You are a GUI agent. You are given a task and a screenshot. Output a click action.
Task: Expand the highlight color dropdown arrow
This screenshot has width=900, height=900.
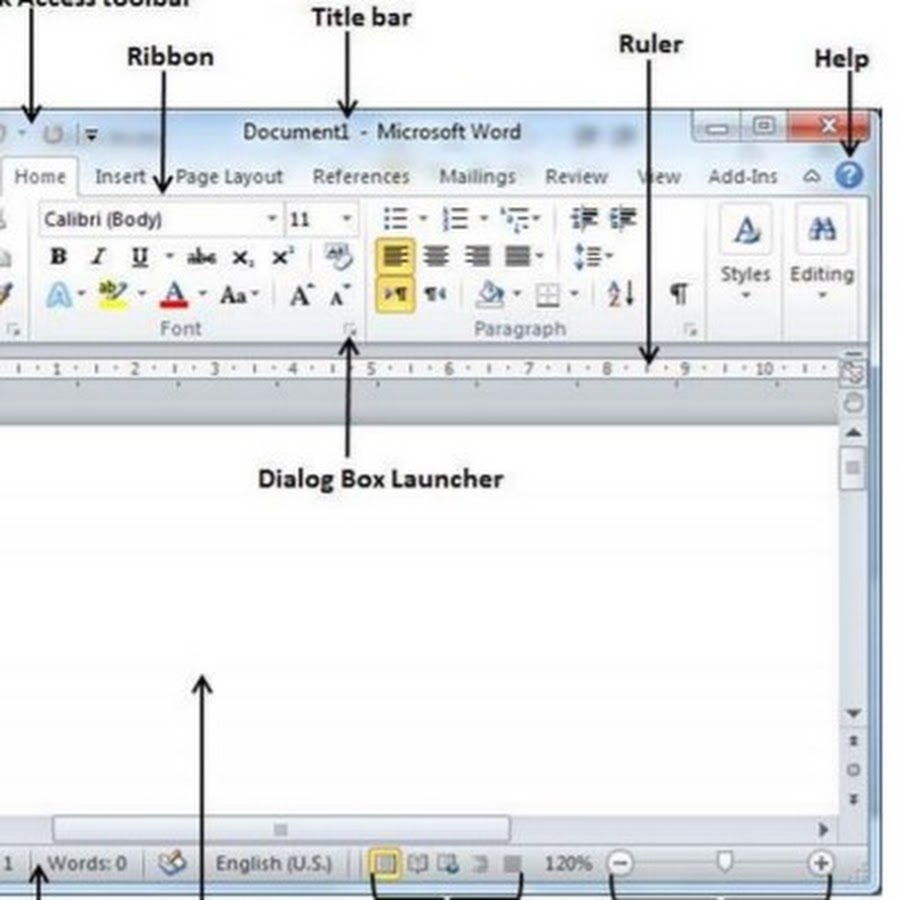[x=142, y=294]
